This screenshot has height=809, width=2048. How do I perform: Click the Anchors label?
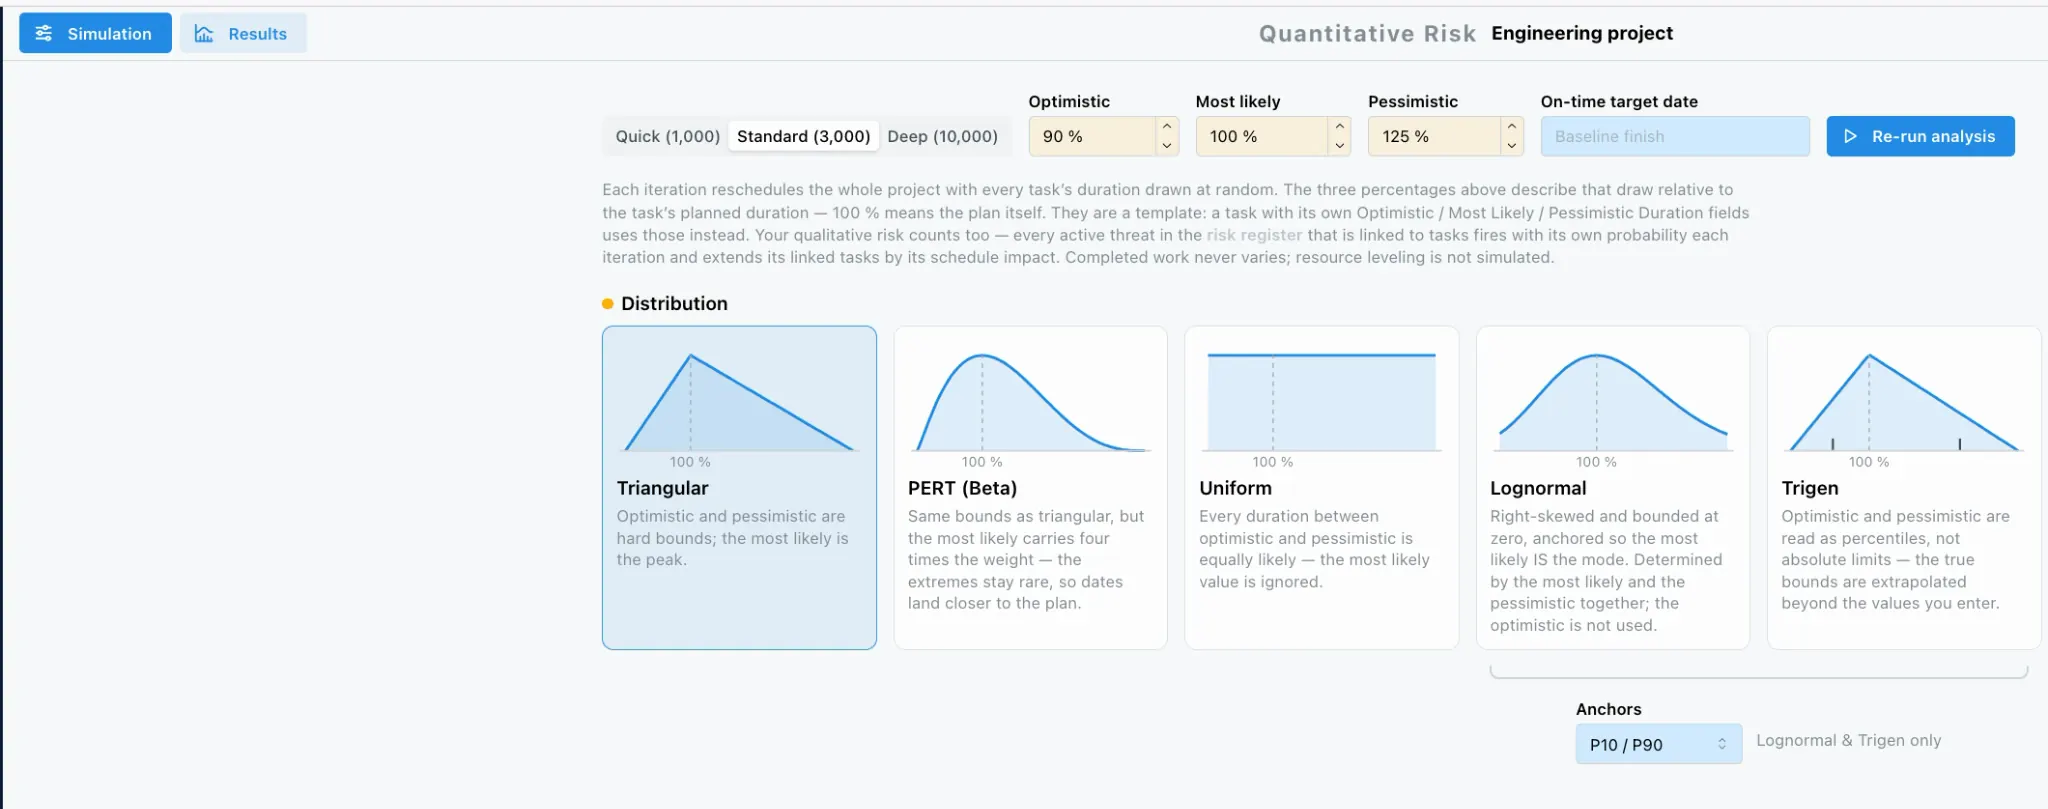pos(1608,709)
